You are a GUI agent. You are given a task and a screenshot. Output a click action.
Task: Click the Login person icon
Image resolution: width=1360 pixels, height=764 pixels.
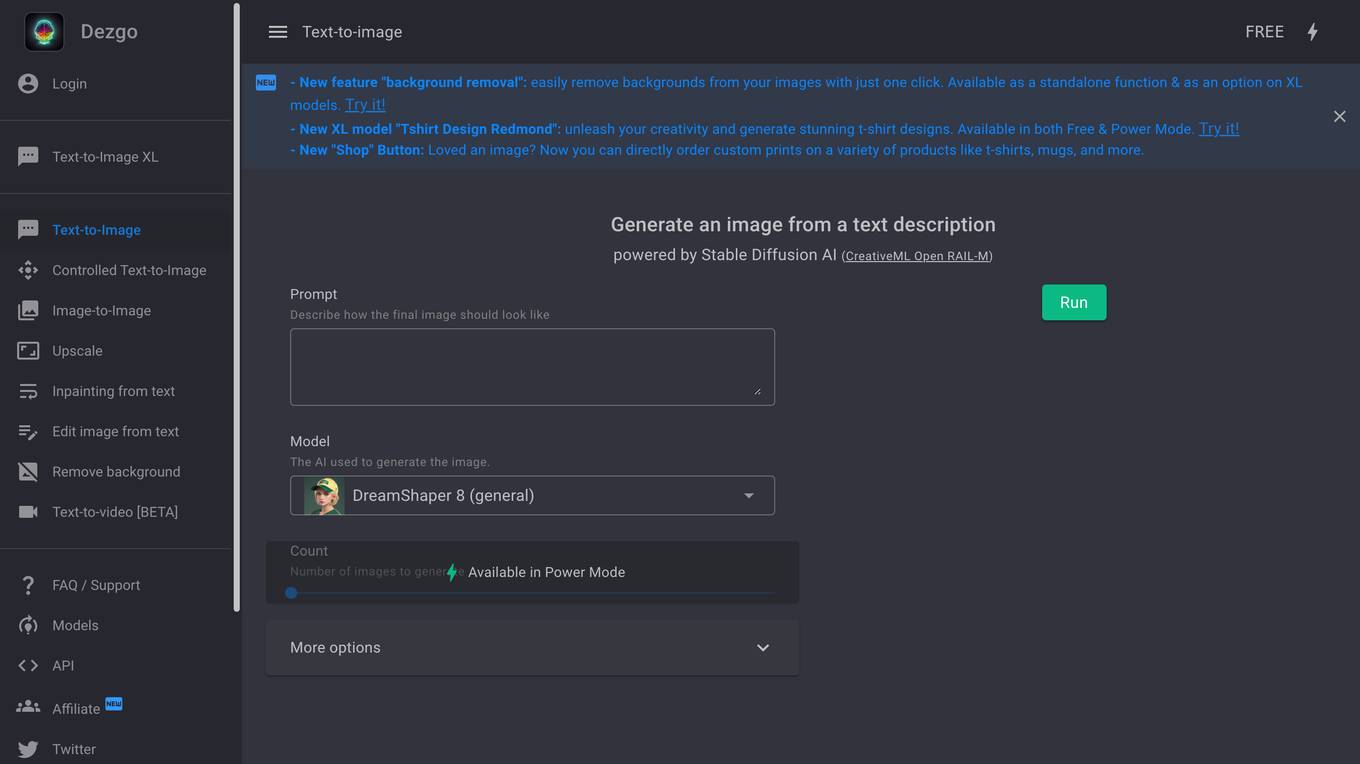28,83
